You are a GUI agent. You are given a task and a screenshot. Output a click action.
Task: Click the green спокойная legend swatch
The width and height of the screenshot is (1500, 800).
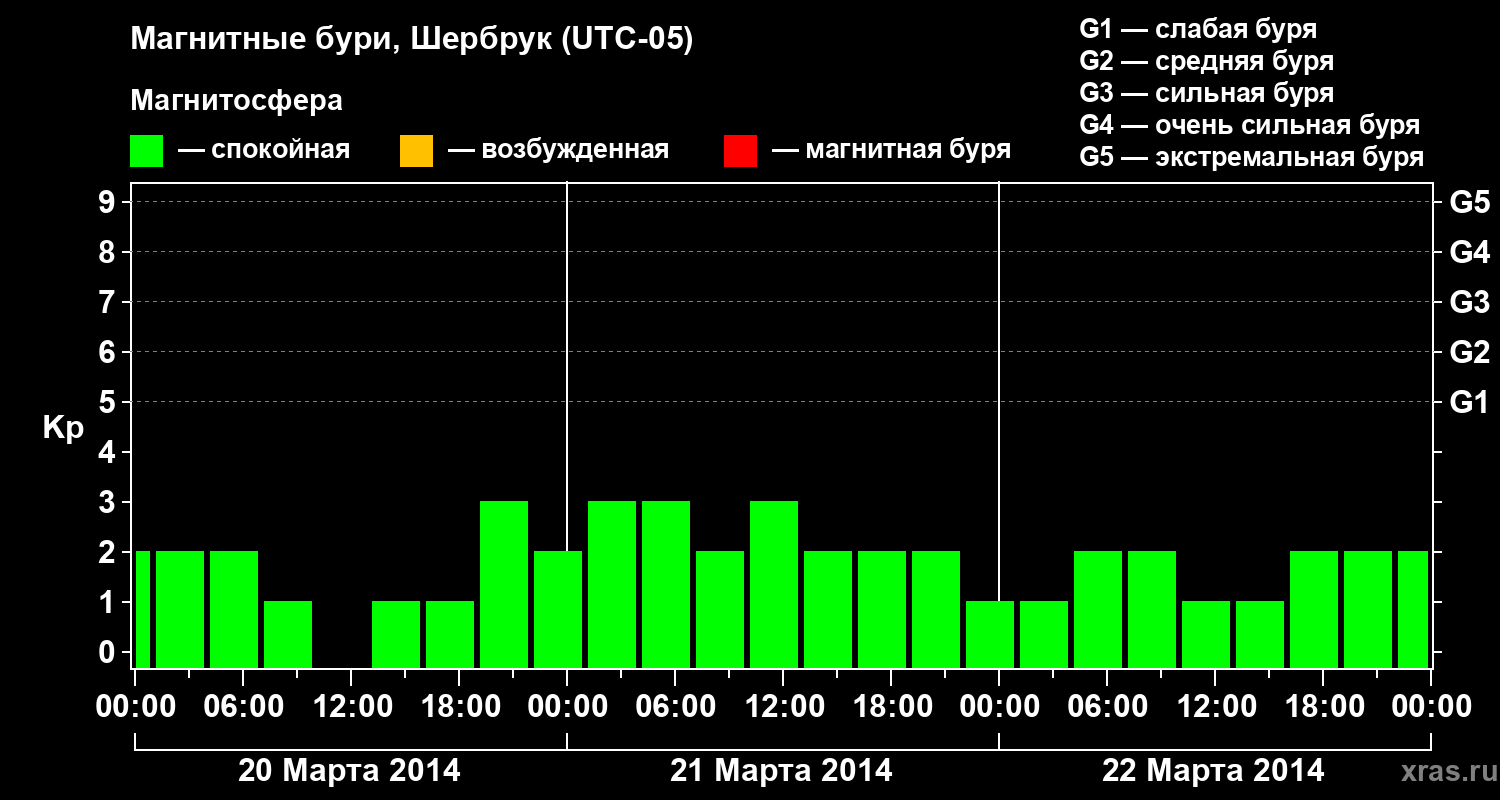147,151
